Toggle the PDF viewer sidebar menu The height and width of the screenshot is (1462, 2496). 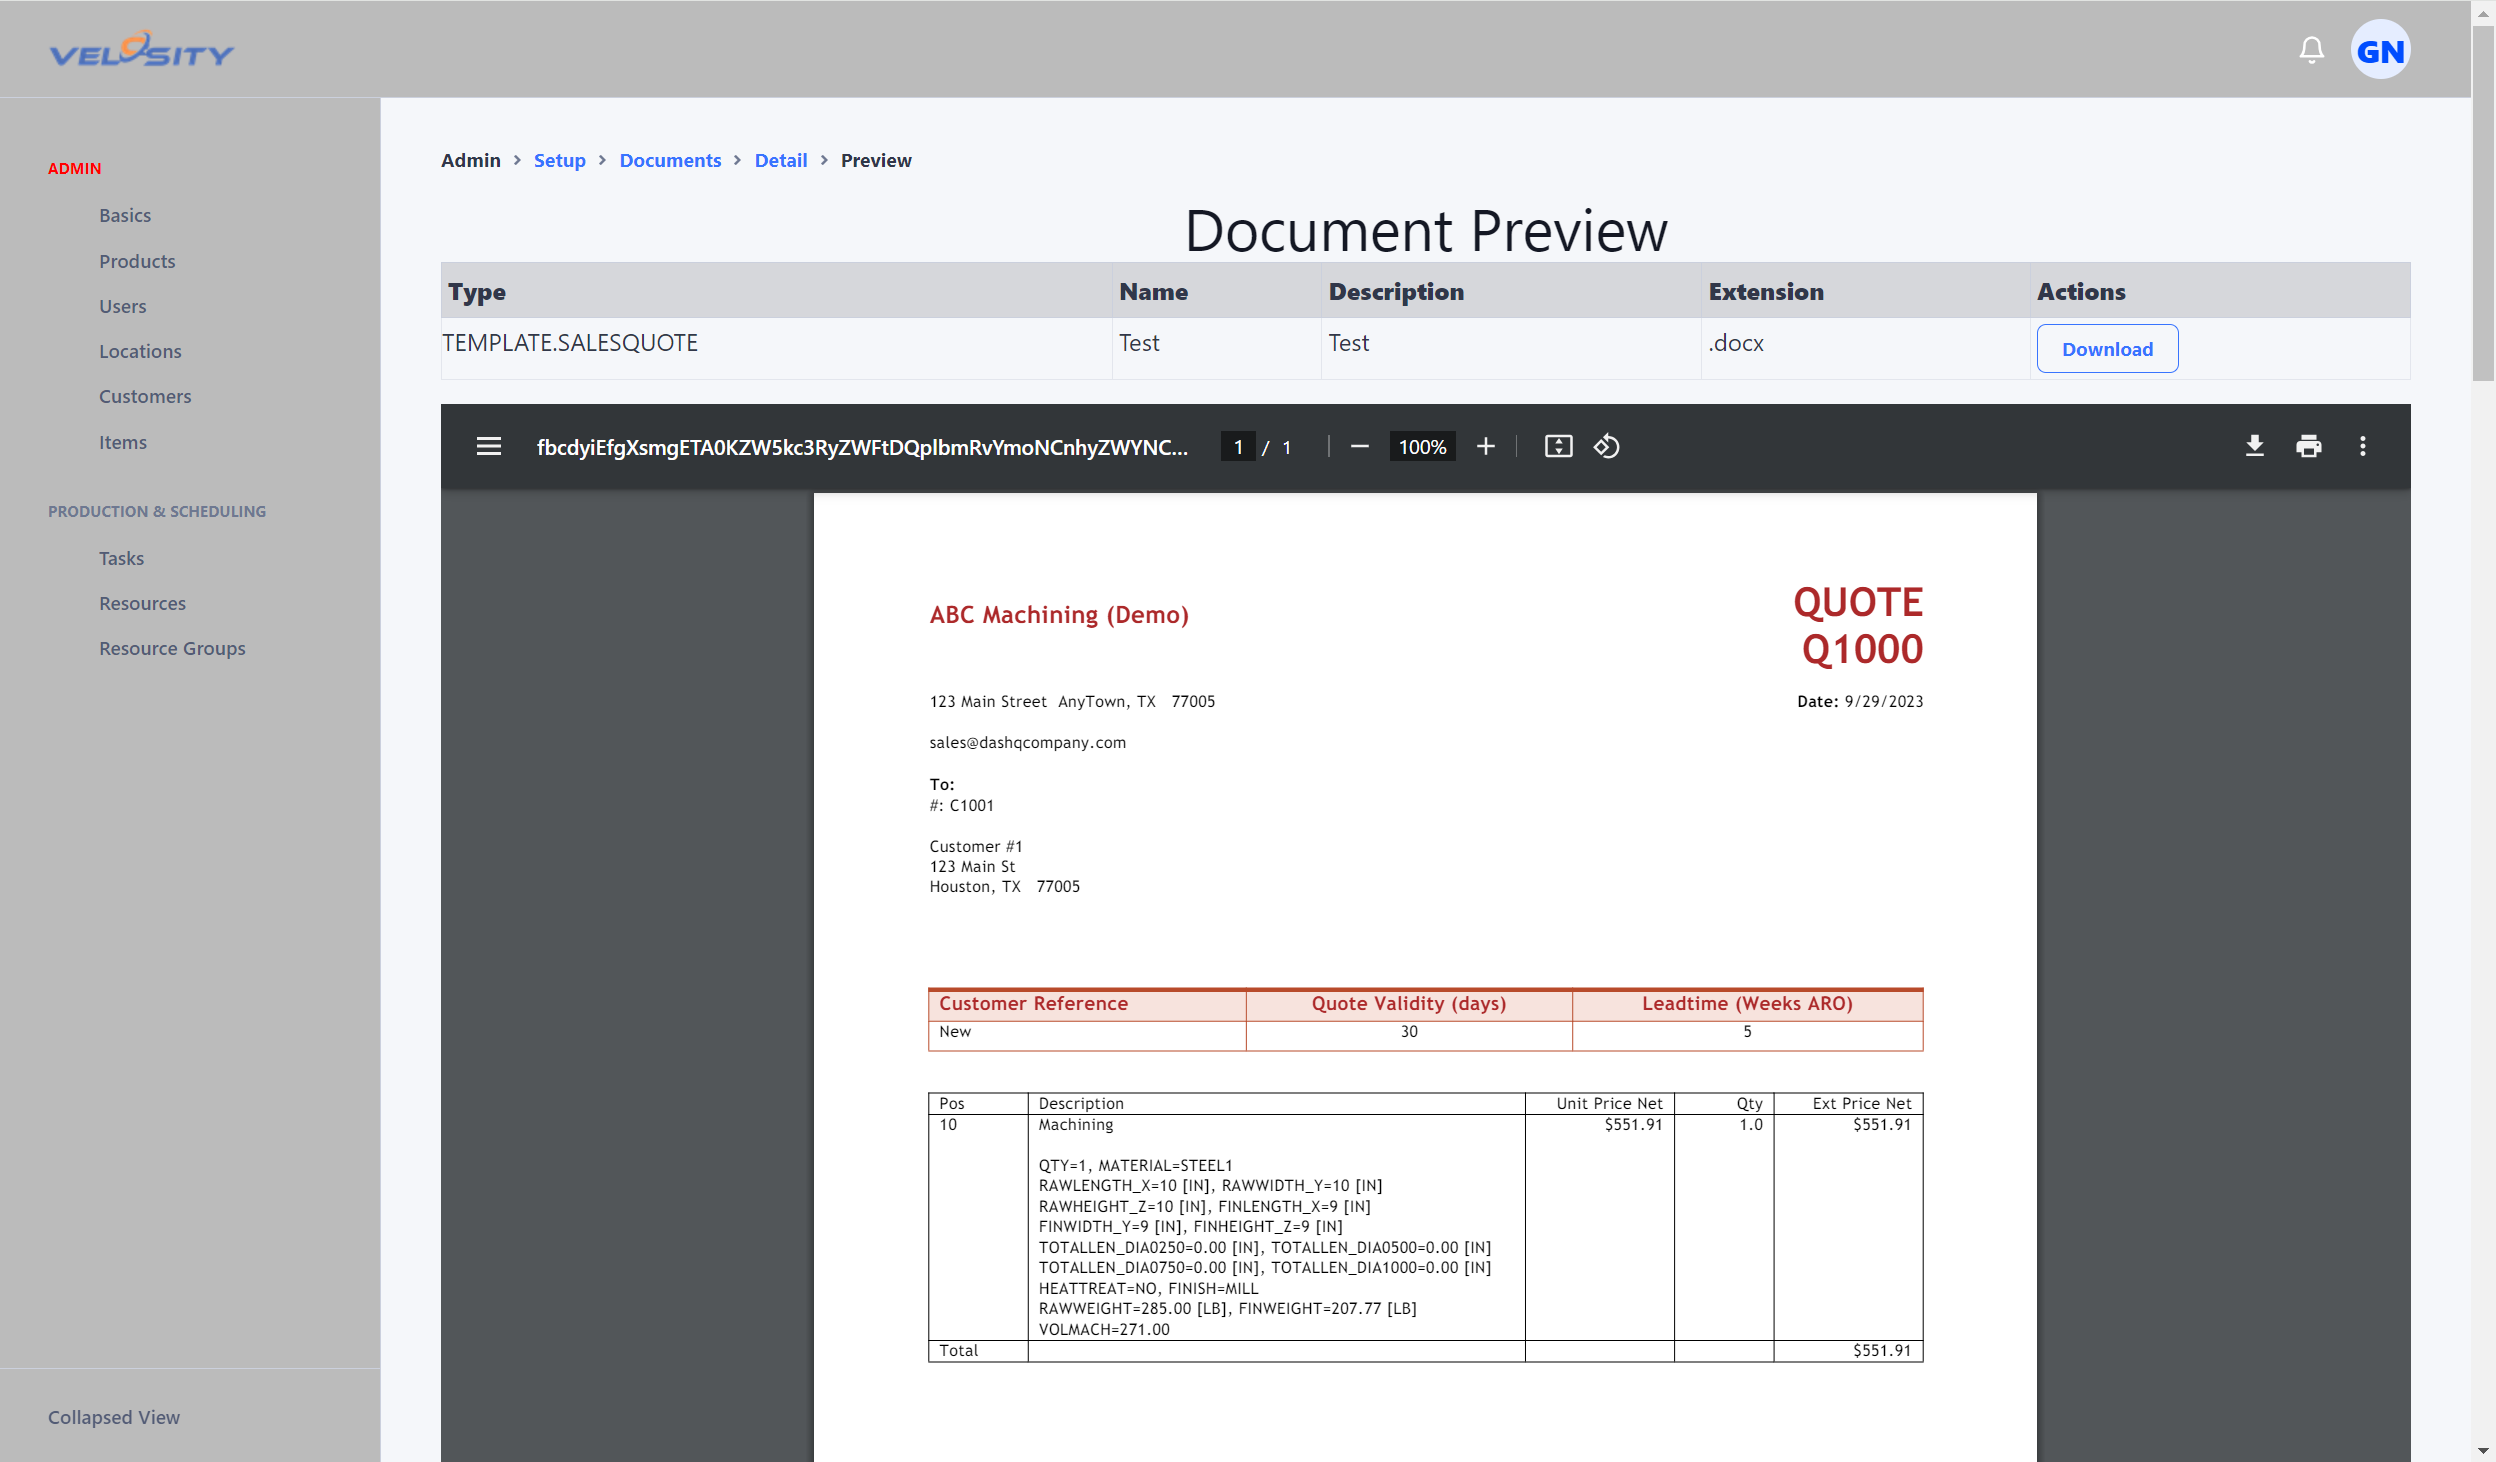[x=489, y=446]
